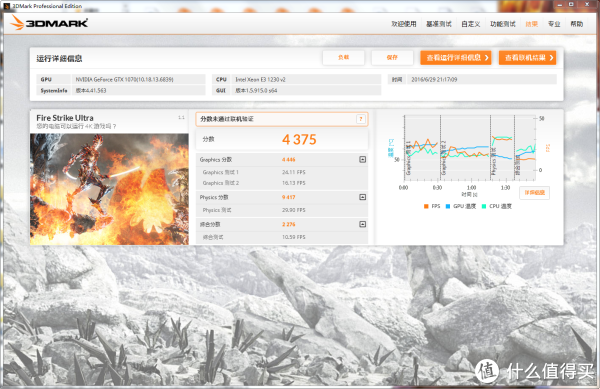600x389 pixels.
Task: Open the 自定义 custom tab
Action: point(471,24)
